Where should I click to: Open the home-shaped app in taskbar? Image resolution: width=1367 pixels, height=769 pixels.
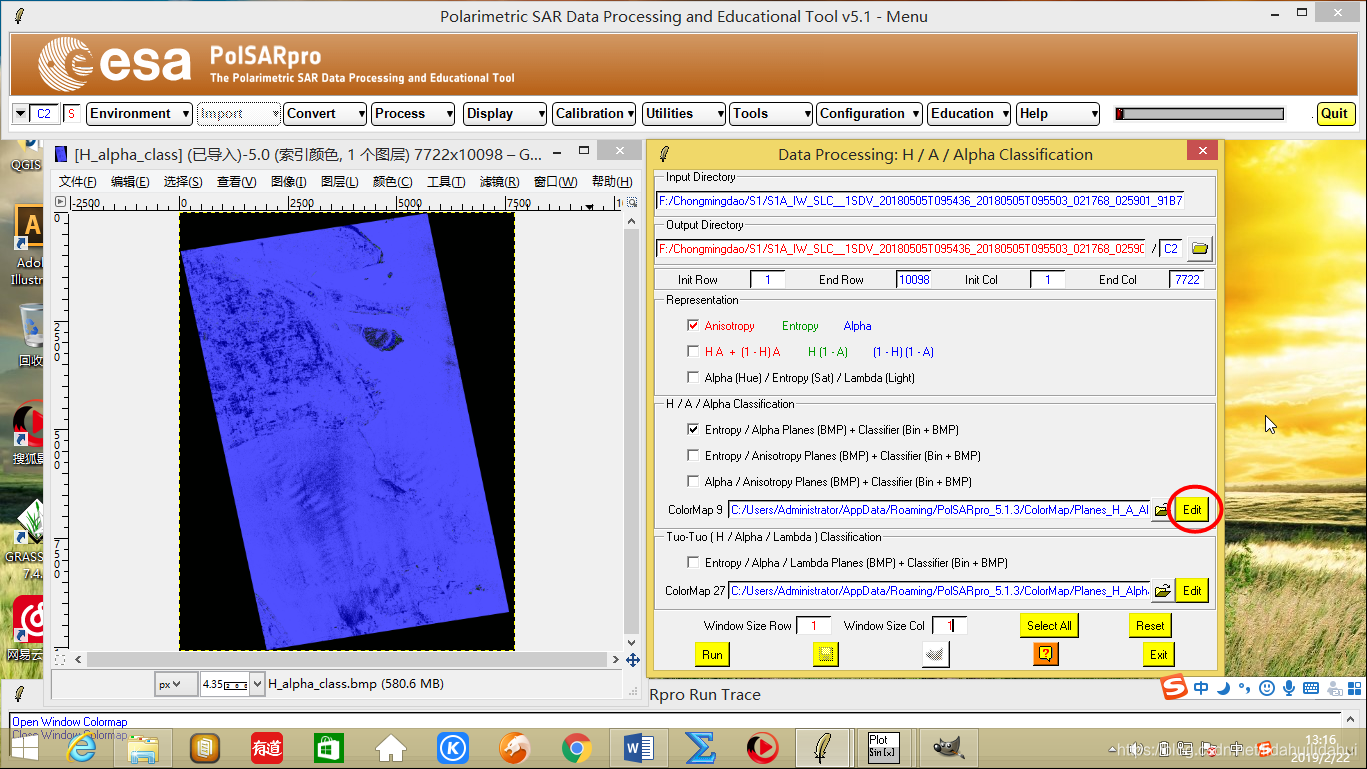click(x=390, y=747)
